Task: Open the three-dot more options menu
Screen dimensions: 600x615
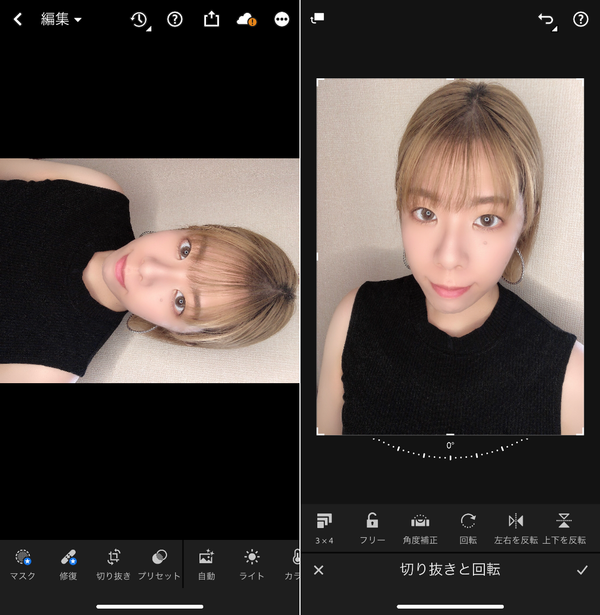Action: [x=282, y=19]
